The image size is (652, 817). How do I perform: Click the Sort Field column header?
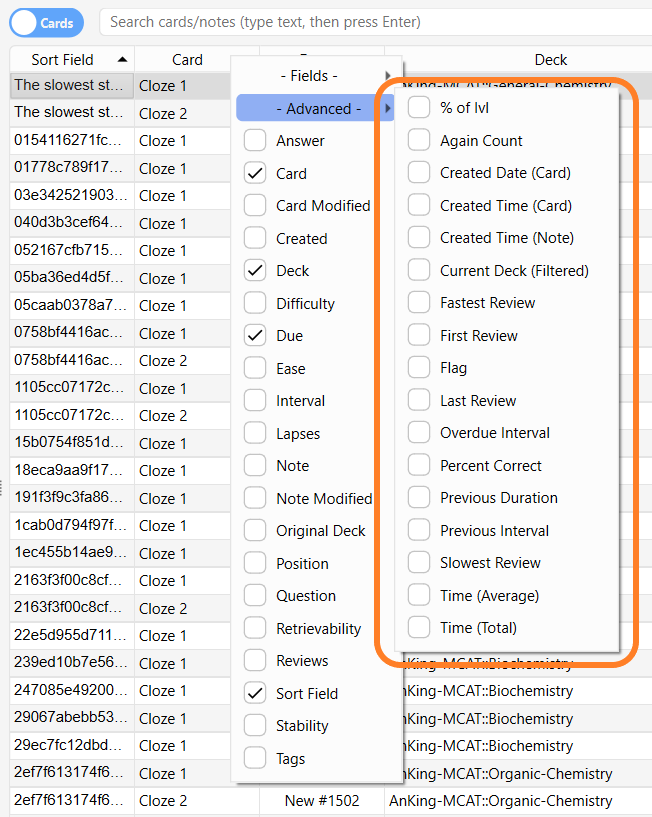coord(65,59)
